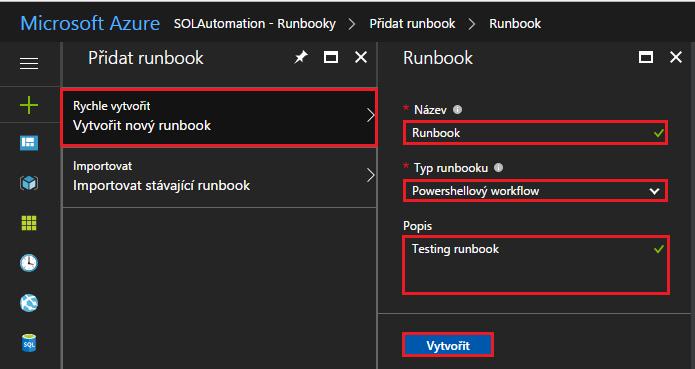Open All resources green grid icon
695x369 pixels.
(x=29, y=223)
